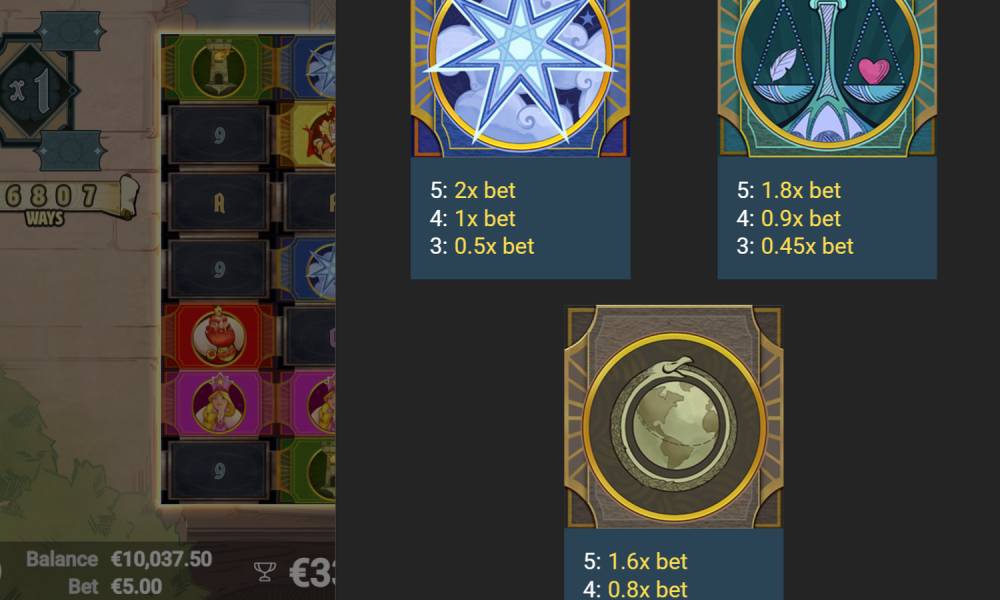1000x600 pixels.
Task: Click the globe payout line '5: 1.6x bet'
Action: (x=635, y=561)
